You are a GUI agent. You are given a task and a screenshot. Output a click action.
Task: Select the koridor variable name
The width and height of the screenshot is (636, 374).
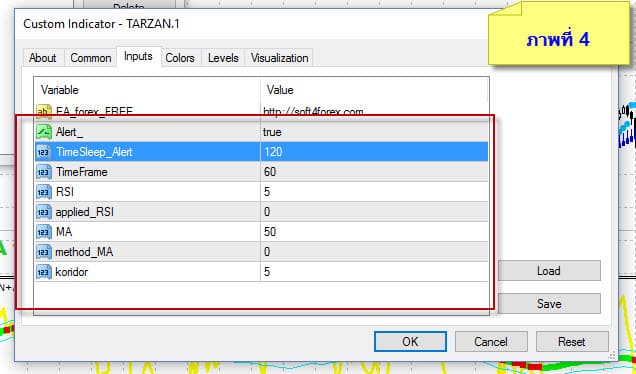(x=72, y=272)
